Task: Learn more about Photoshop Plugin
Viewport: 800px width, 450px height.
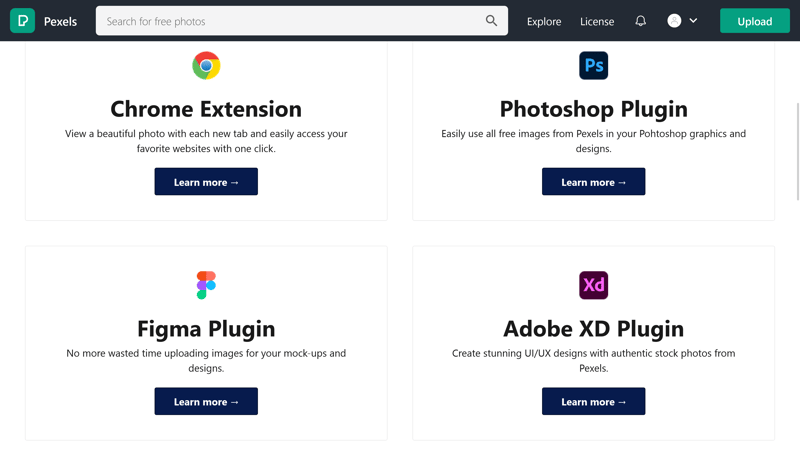Action: (593, 182)
